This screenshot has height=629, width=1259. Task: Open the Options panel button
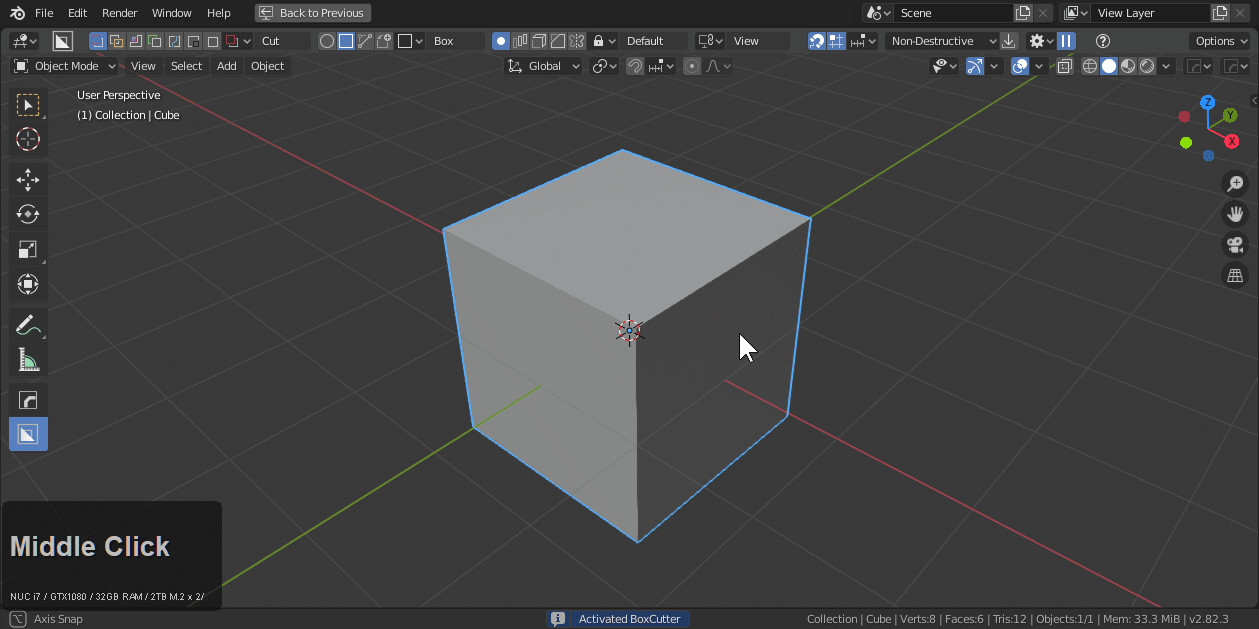tap(1219, 41)
